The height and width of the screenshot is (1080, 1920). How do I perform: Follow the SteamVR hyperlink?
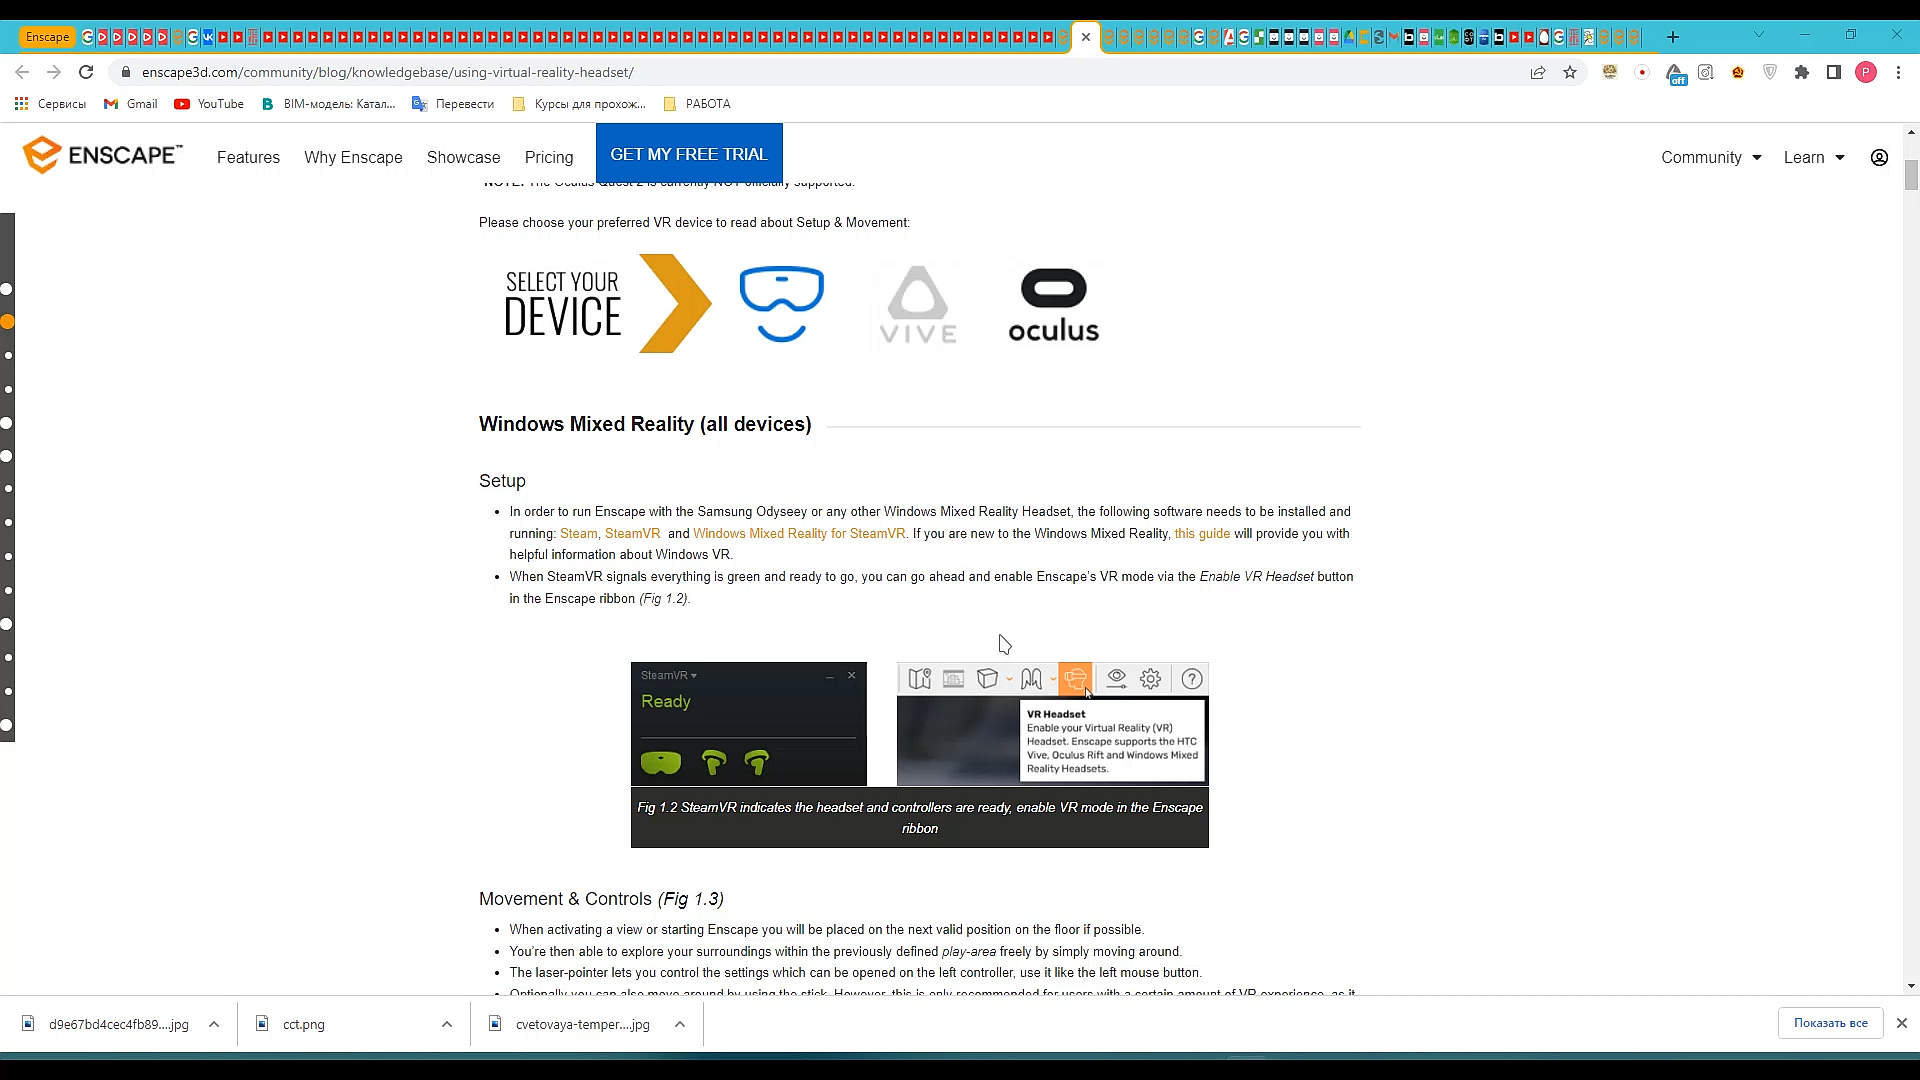pyautogui.click(x=632, y=534)
